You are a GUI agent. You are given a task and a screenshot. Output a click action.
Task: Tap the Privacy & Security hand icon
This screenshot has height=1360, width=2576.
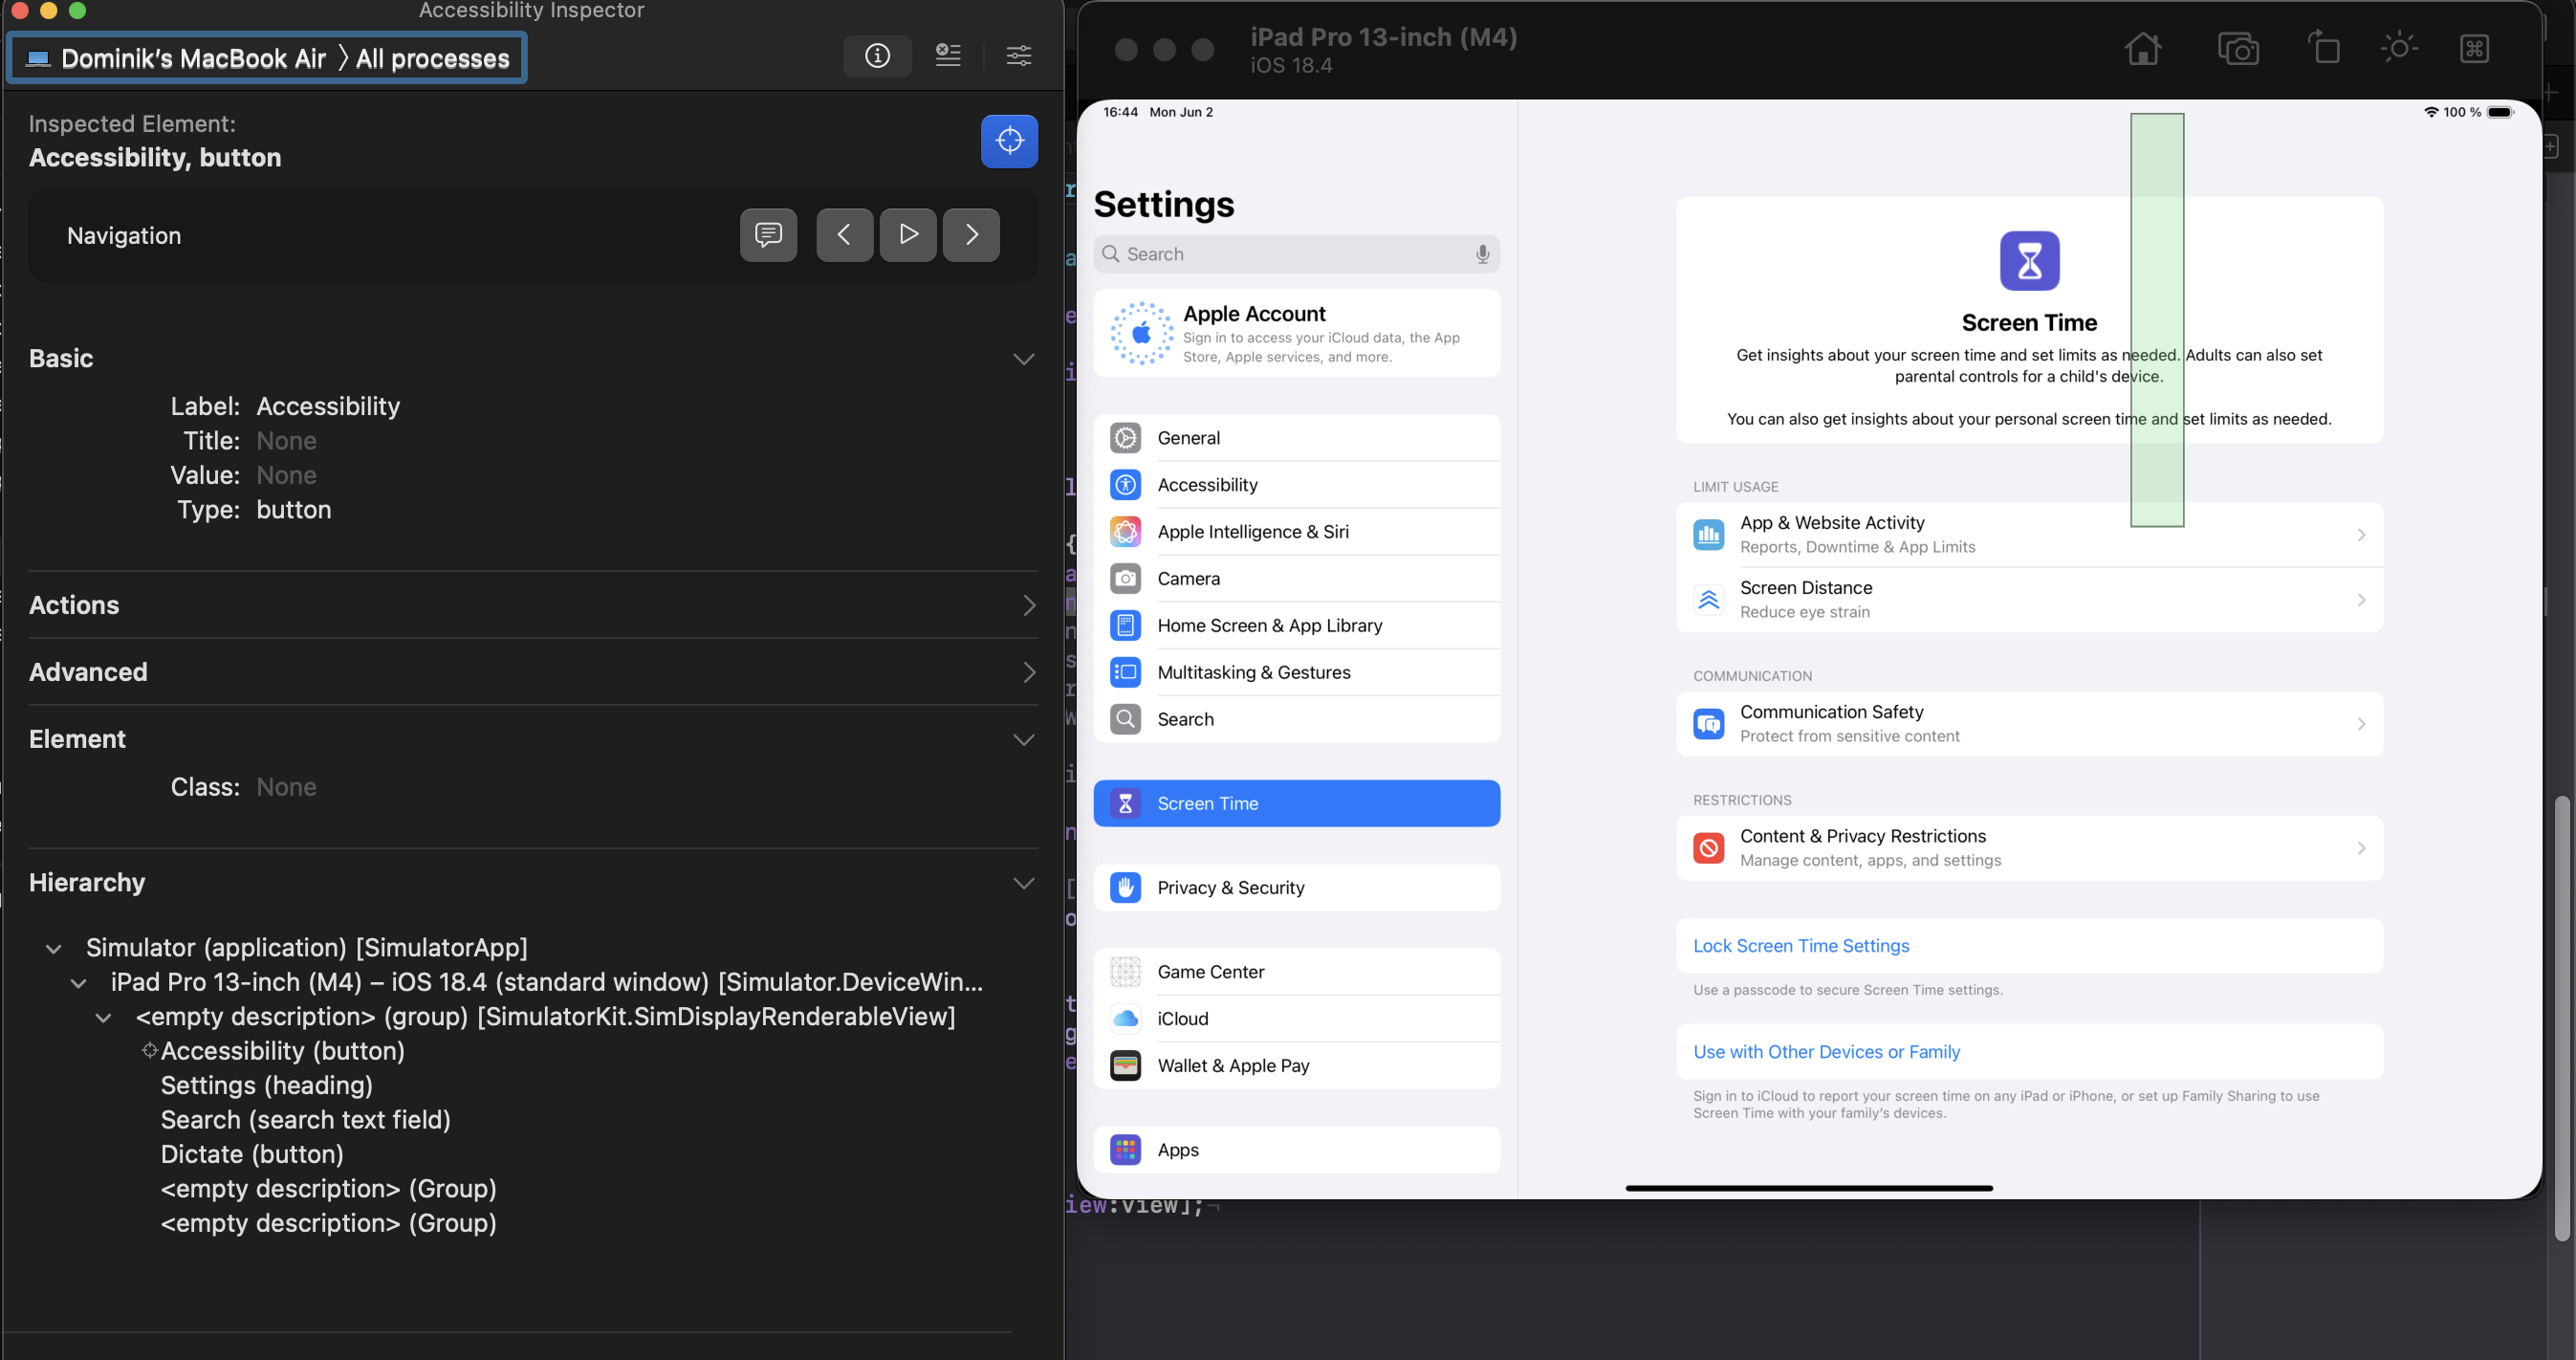point(1125,888)
